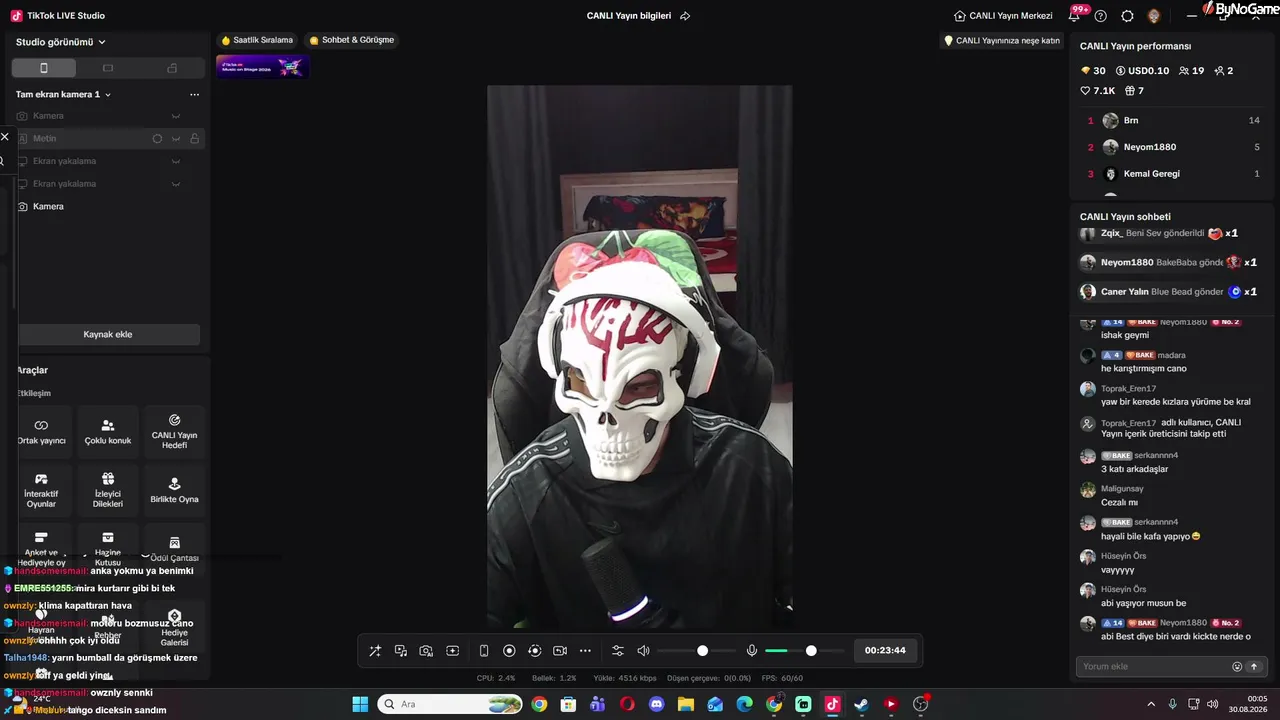
Task: Open the effects magic wand tool
Action: pyautogui.click(x=375, y=651)
